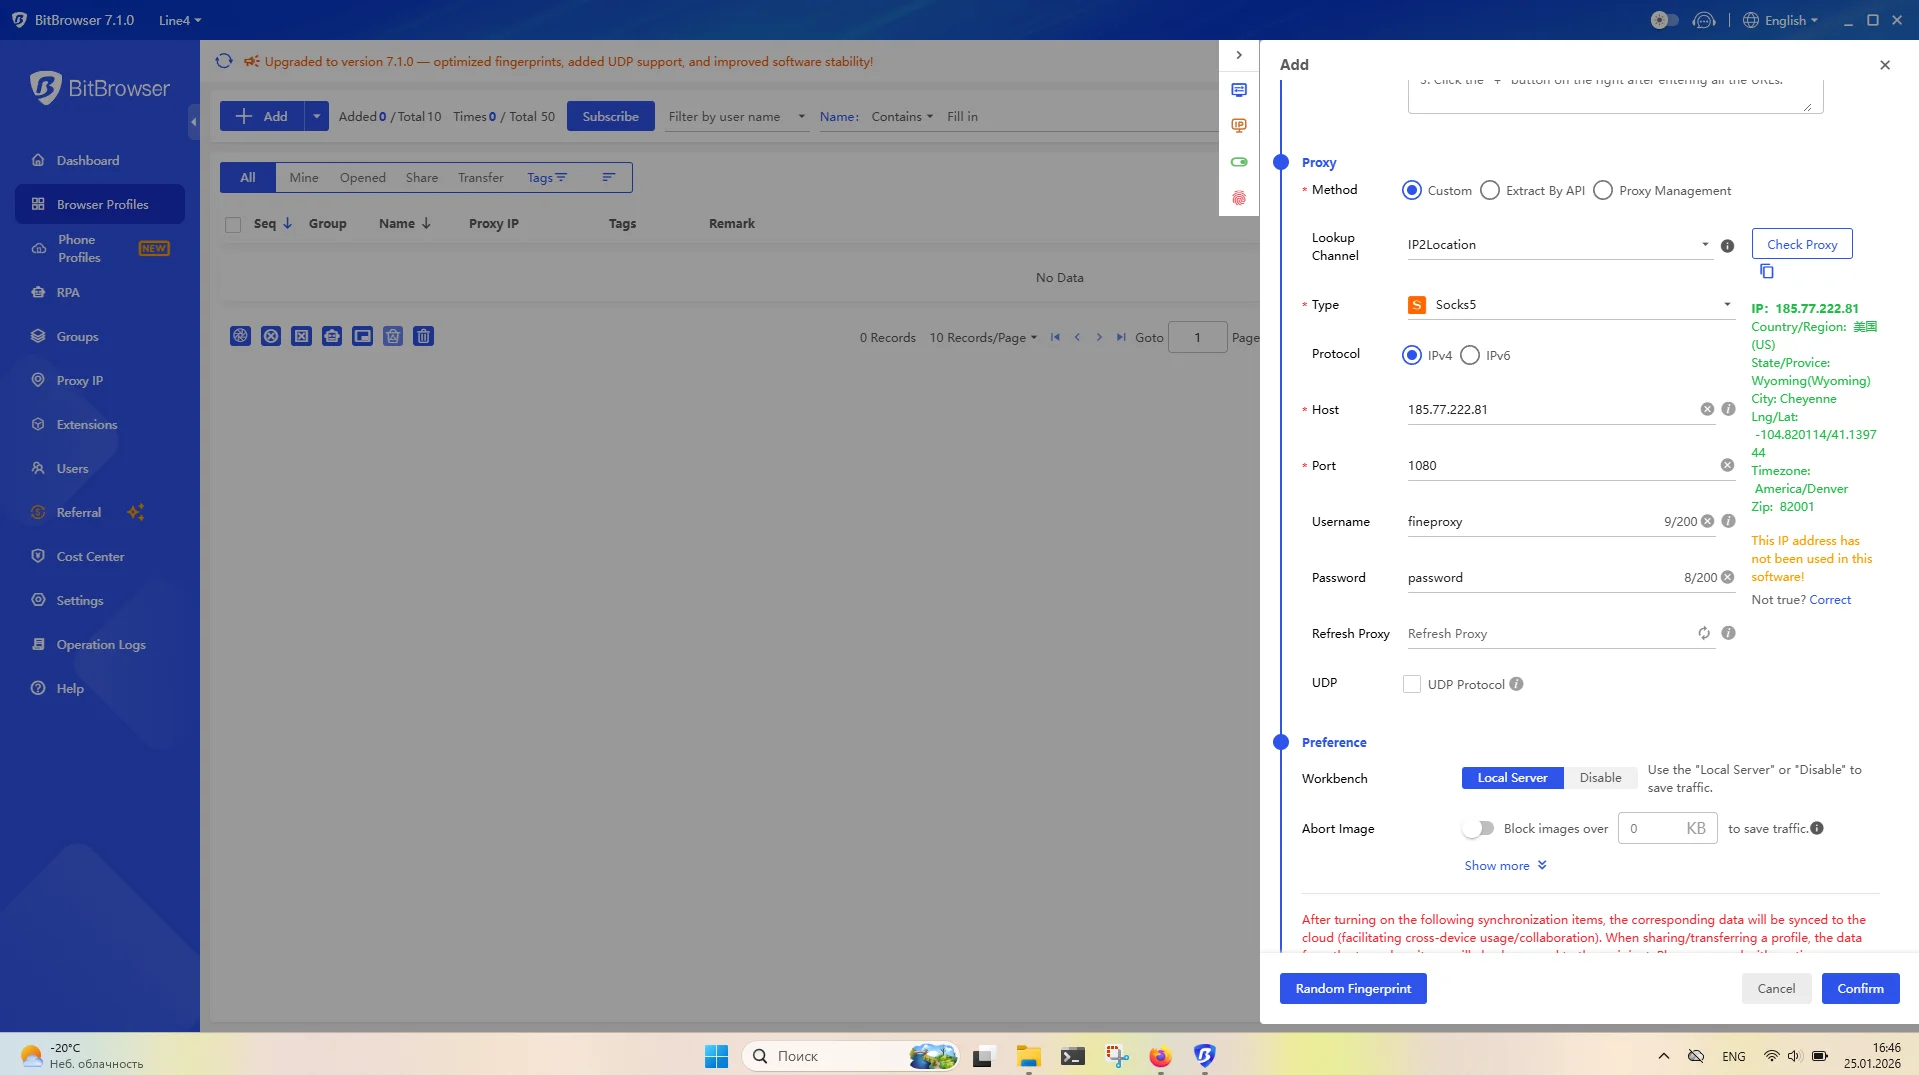
Task: Select Extract By API proxy method
Action: tap(1490, 190)
